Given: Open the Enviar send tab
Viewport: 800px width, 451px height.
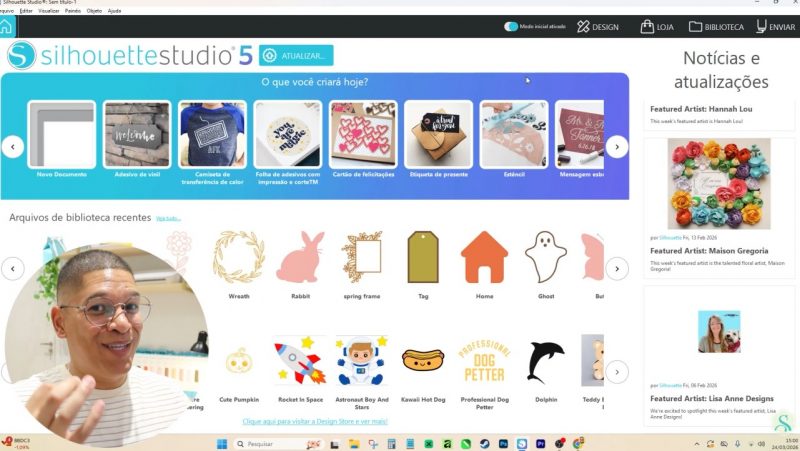Looking at the screenshot, I should click(x=776, y=27).
